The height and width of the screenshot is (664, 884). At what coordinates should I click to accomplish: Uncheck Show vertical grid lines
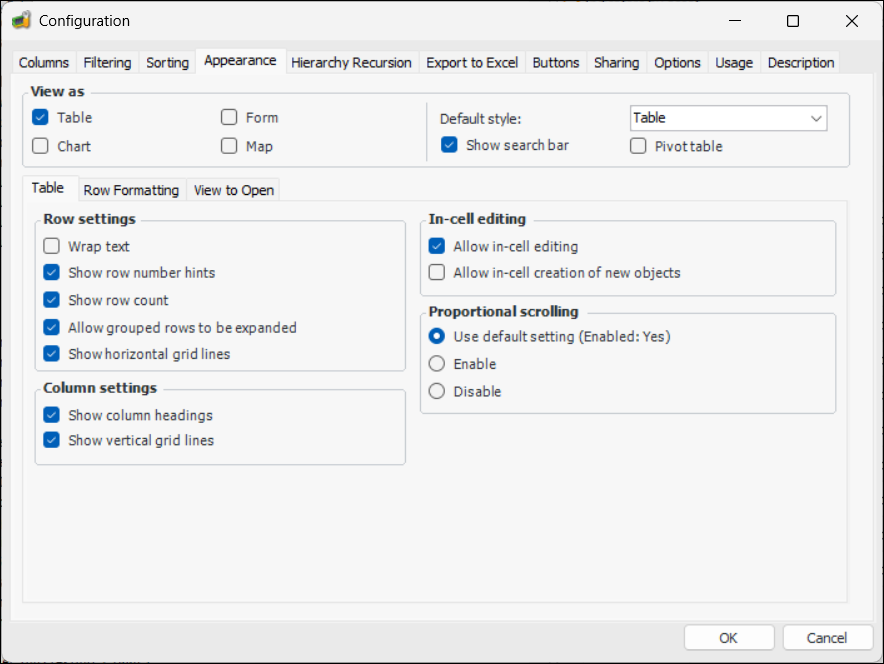pos(52,440)
